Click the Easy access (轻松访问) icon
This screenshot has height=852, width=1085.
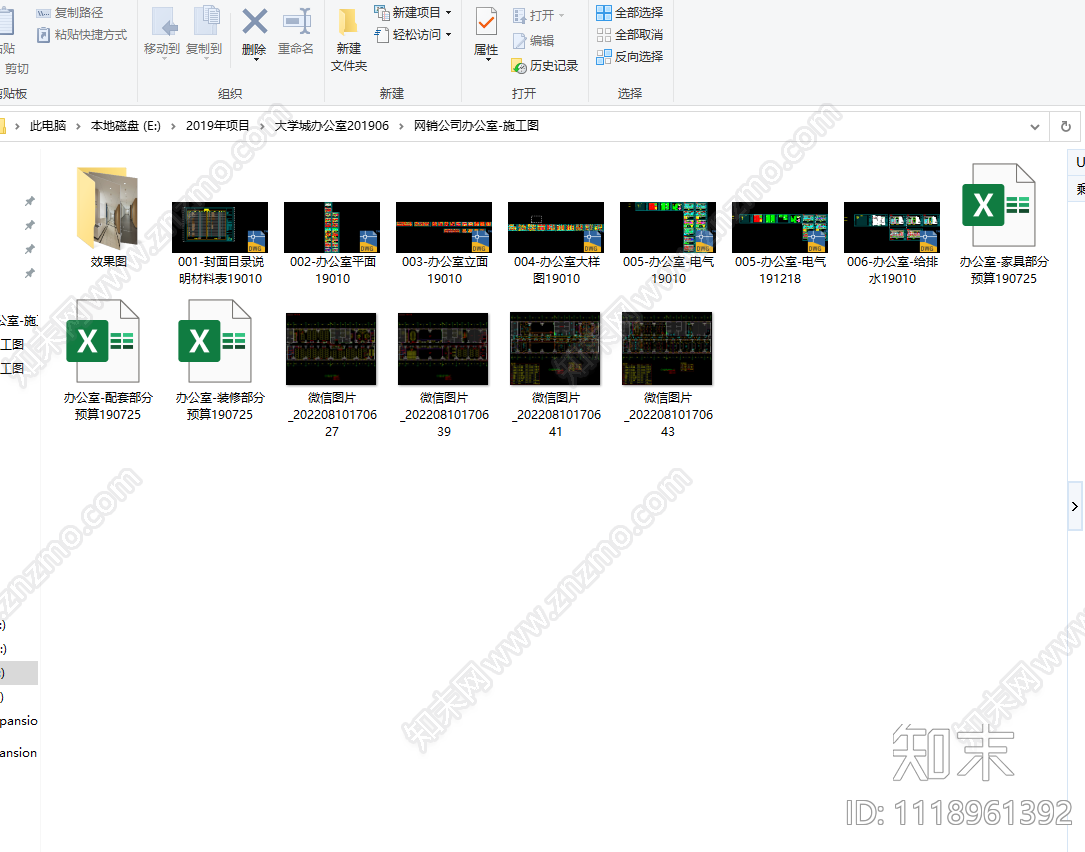[381, 35]
